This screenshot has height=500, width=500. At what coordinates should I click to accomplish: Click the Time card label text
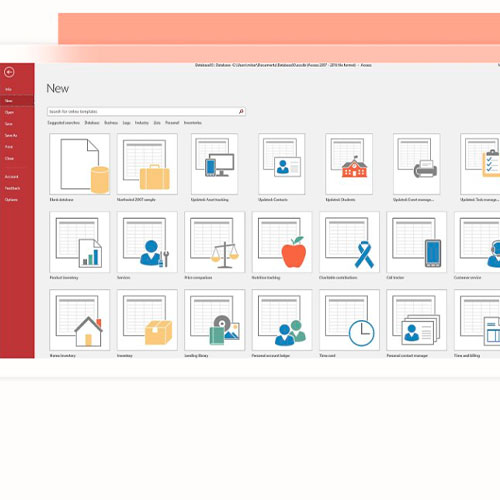327,355
